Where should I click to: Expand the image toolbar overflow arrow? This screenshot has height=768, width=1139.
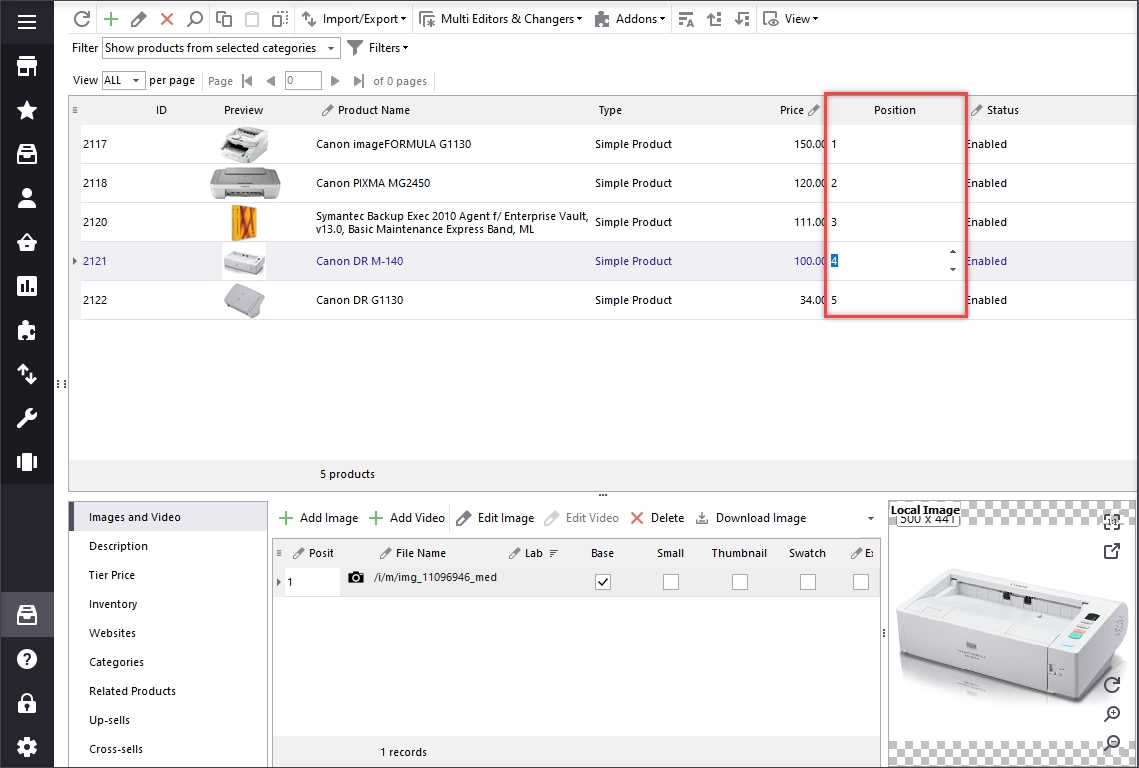point(870,518)
